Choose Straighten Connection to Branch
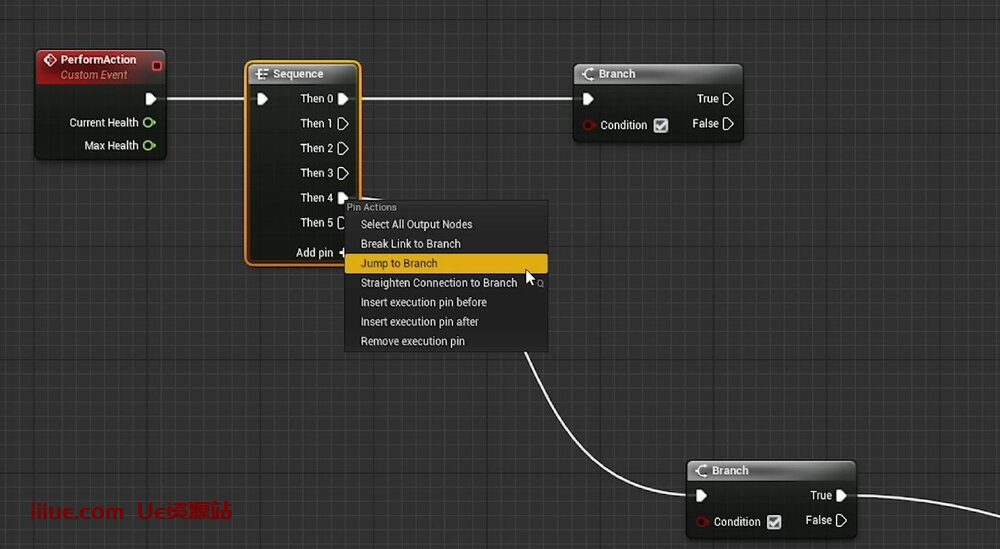The width and height of the screenshot is (1000, 549). point(446,282)
